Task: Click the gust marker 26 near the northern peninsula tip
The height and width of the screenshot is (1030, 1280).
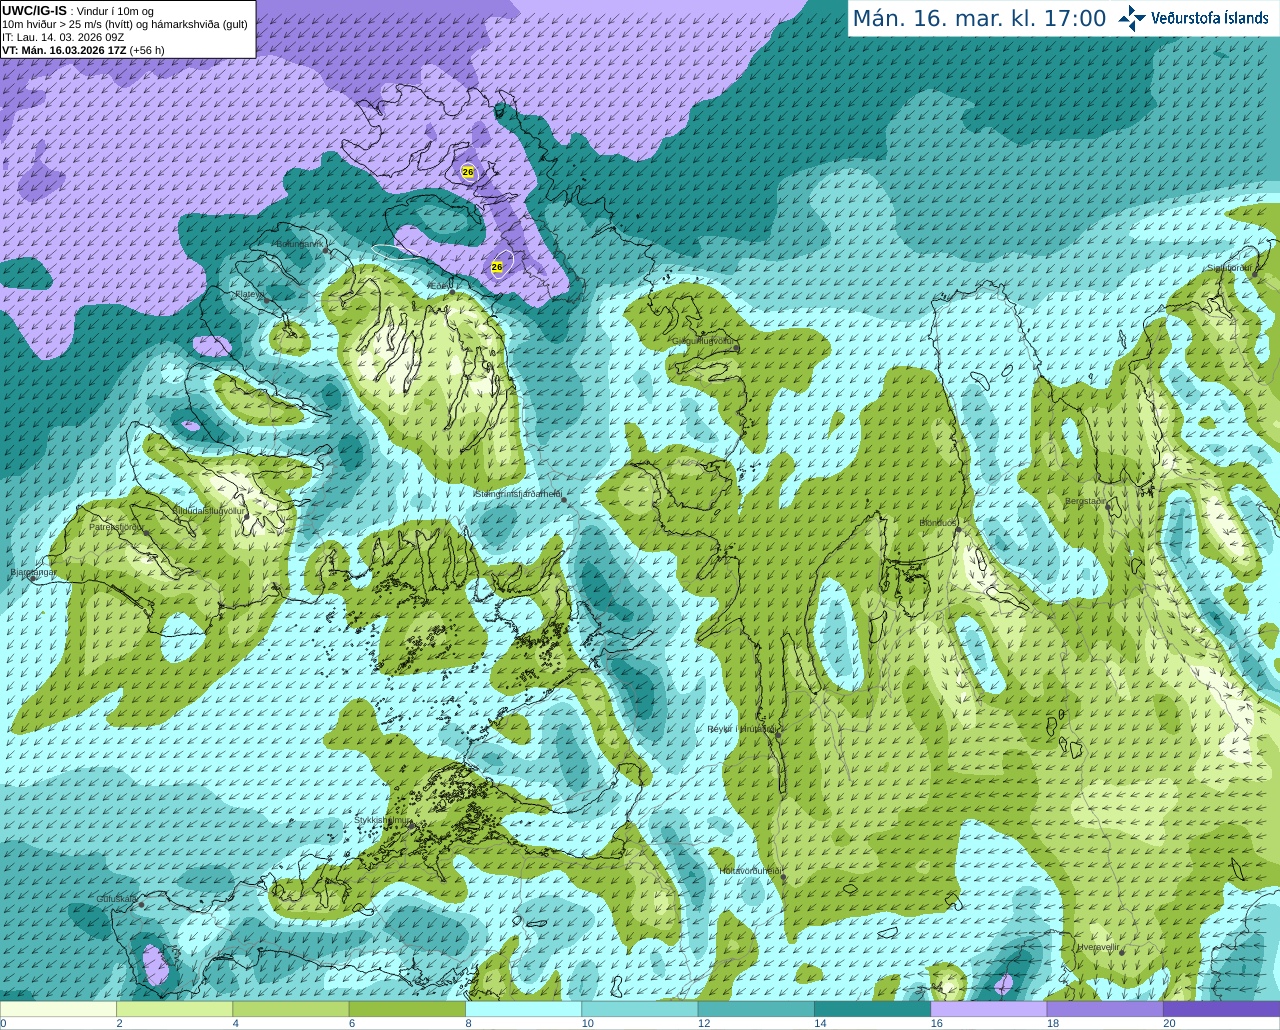Action: 467,172
